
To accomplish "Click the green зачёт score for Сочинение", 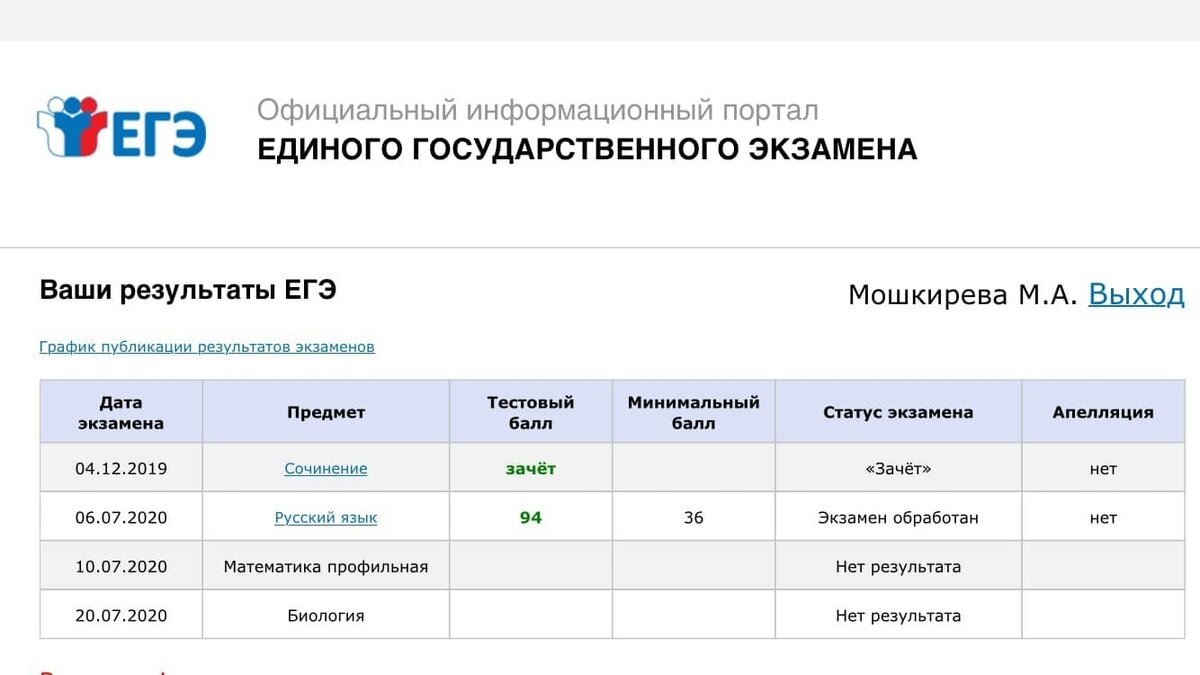I will pyautogui.click(x=531, y=467).
